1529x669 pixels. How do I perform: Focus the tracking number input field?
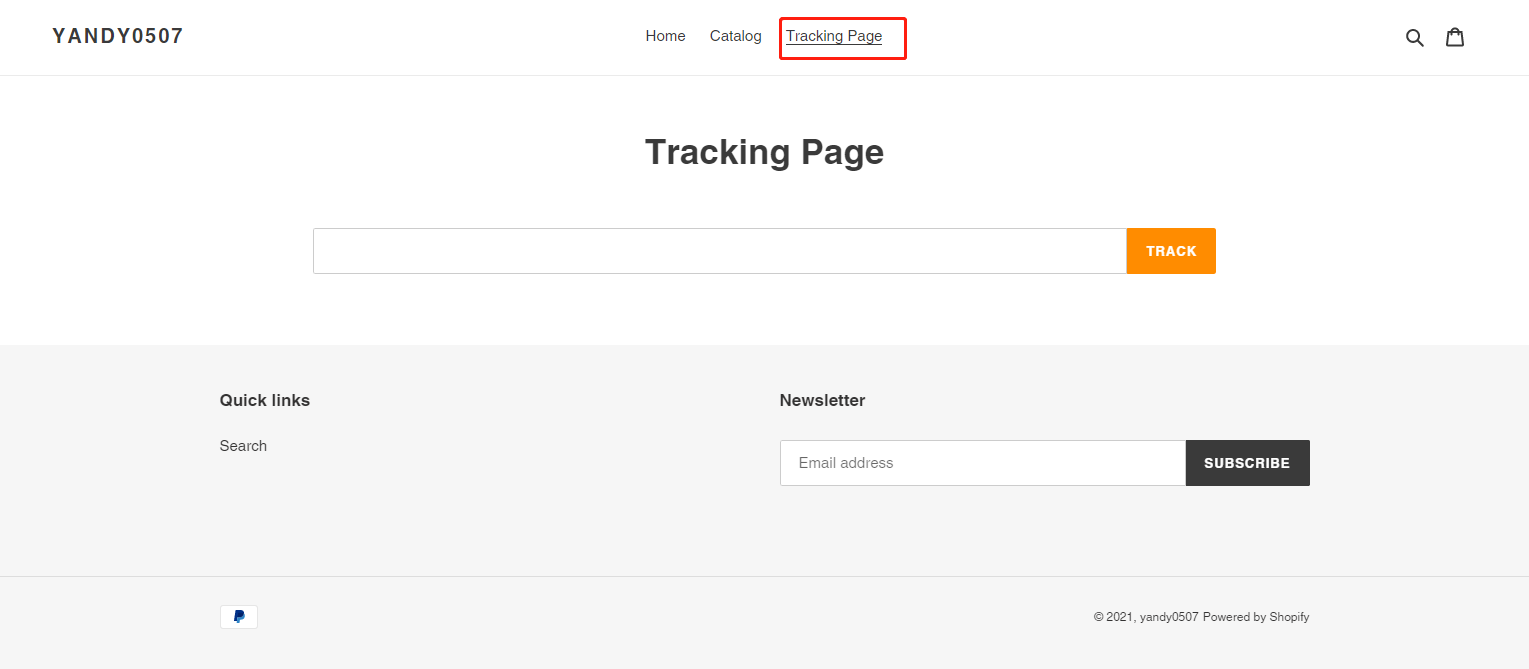[x=720, y=251]
